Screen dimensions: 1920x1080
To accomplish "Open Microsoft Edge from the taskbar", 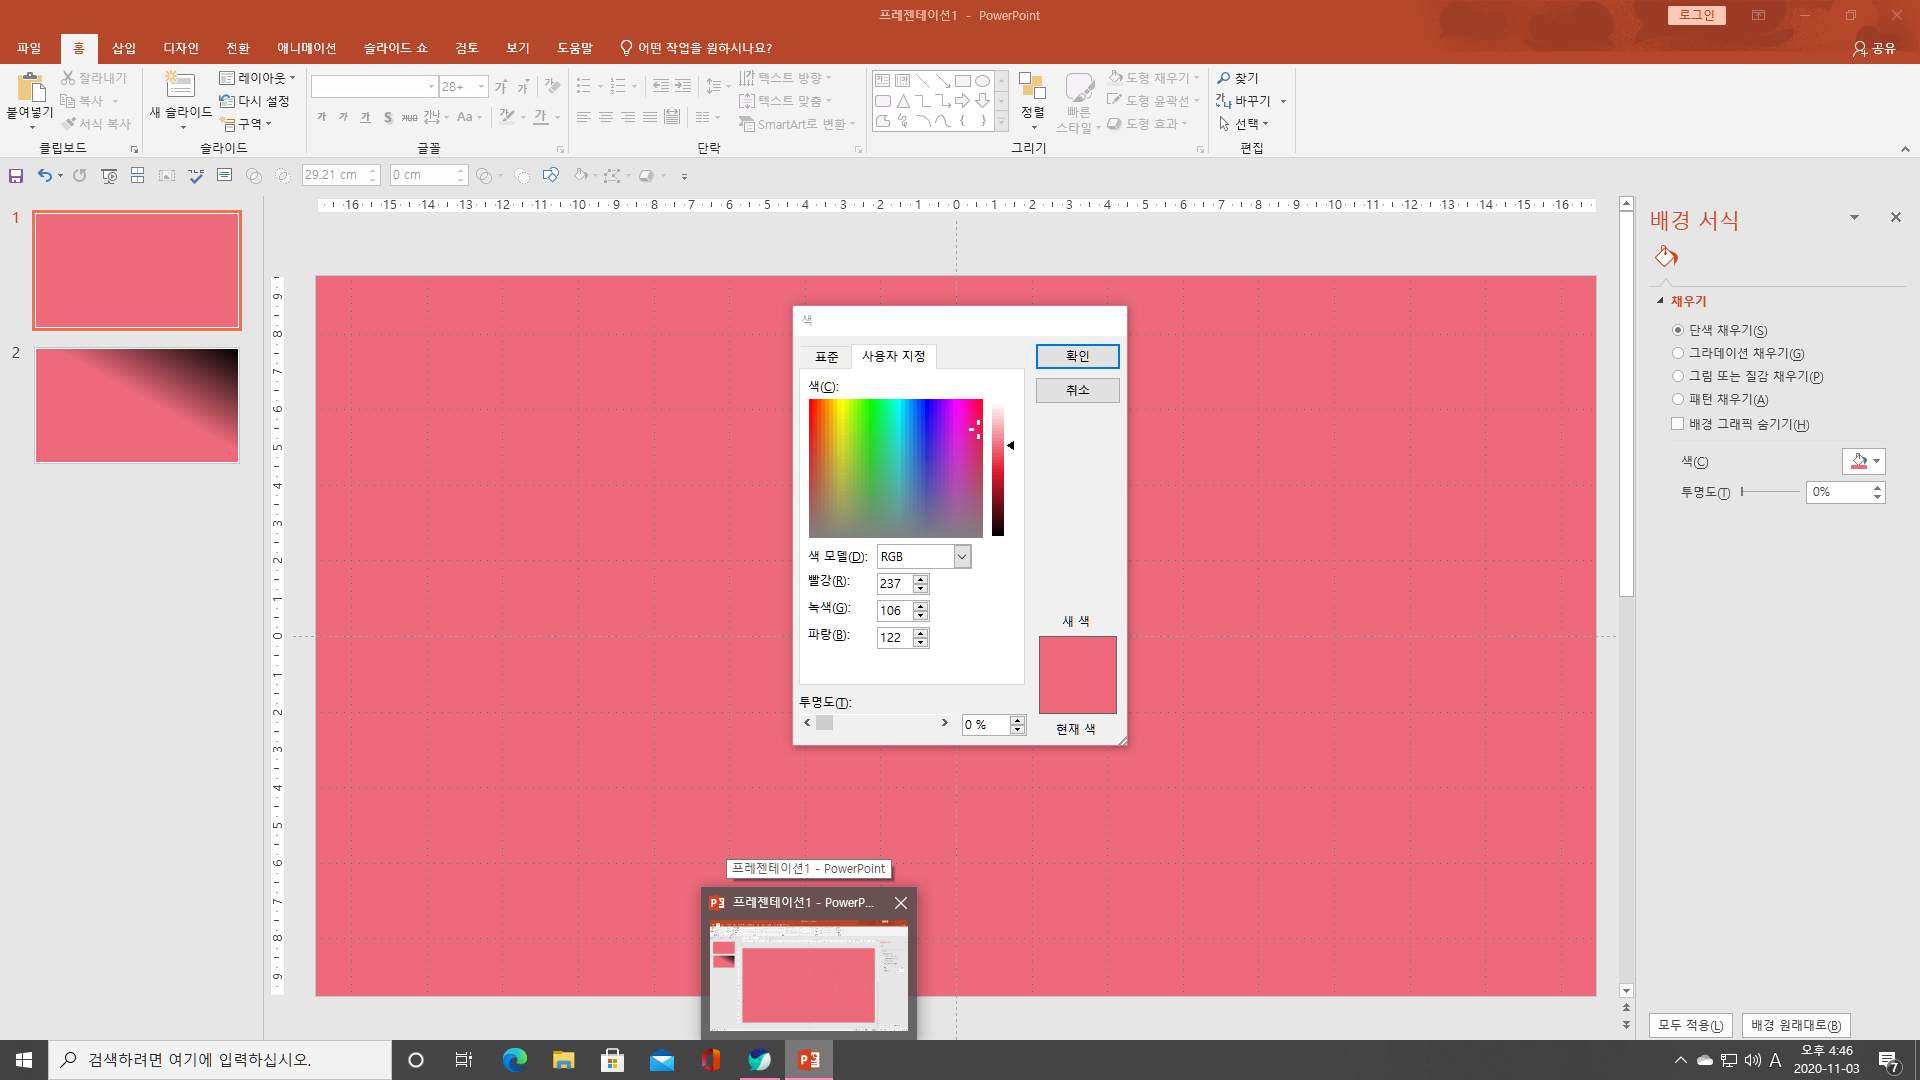I will [515, 1060].
